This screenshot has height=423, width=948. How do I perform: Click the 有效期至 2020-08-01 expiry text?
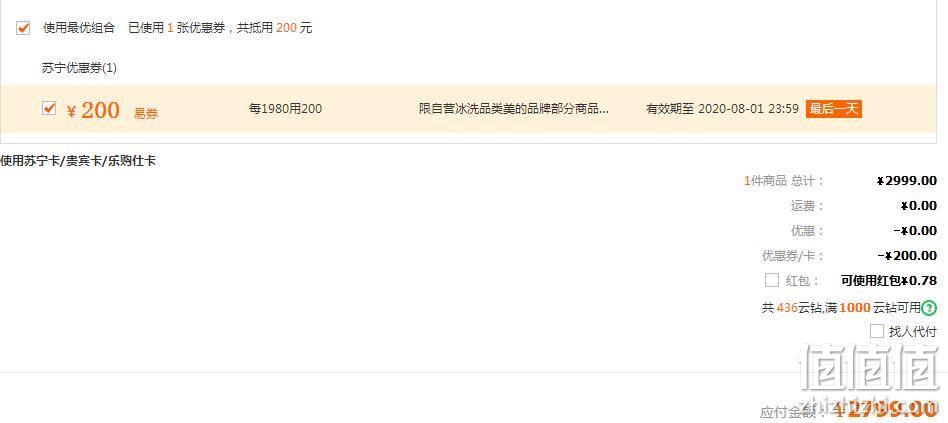pyautogui.click(x=722, y=109)
